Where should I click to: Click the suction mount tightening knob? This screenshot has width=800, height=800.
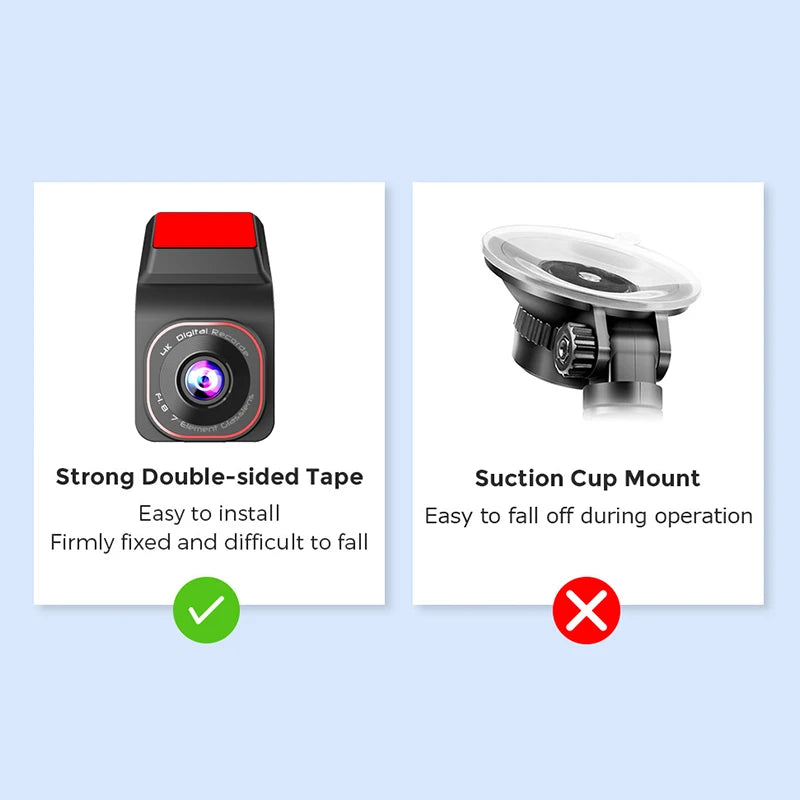pos(573,349)
